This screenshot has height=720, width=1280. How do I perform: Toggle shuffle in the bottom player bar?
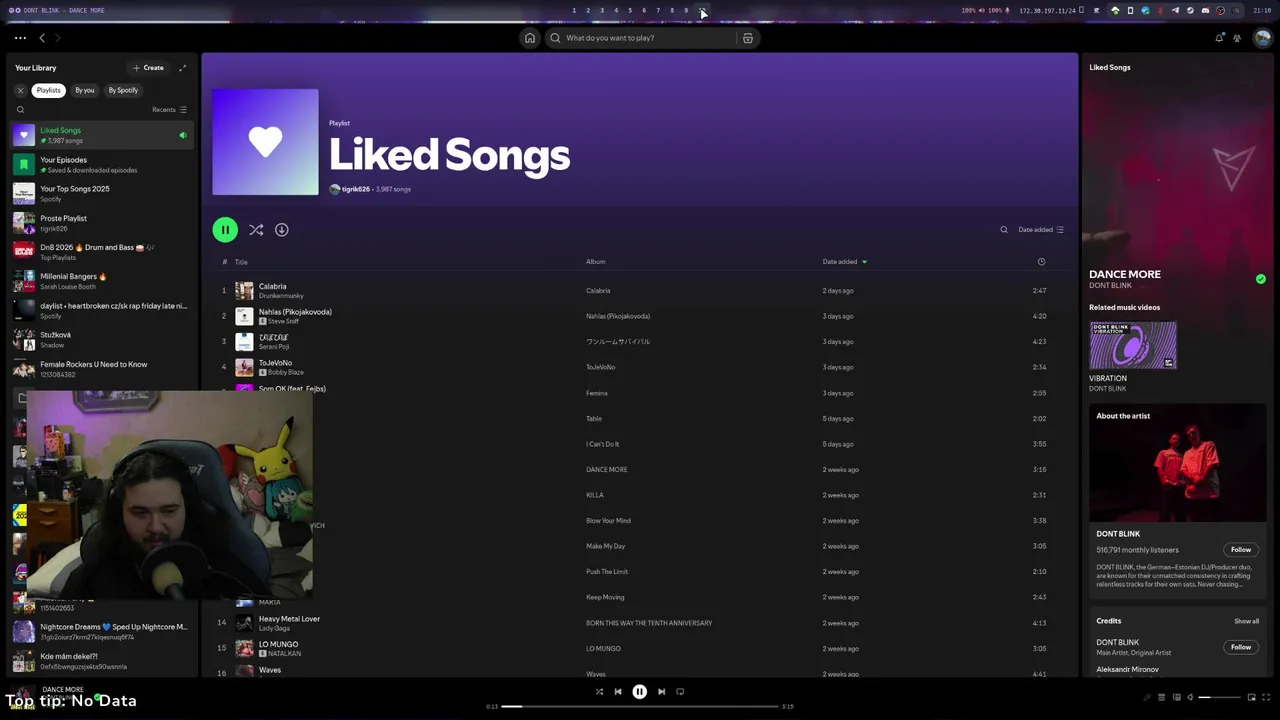pos(599,692)
